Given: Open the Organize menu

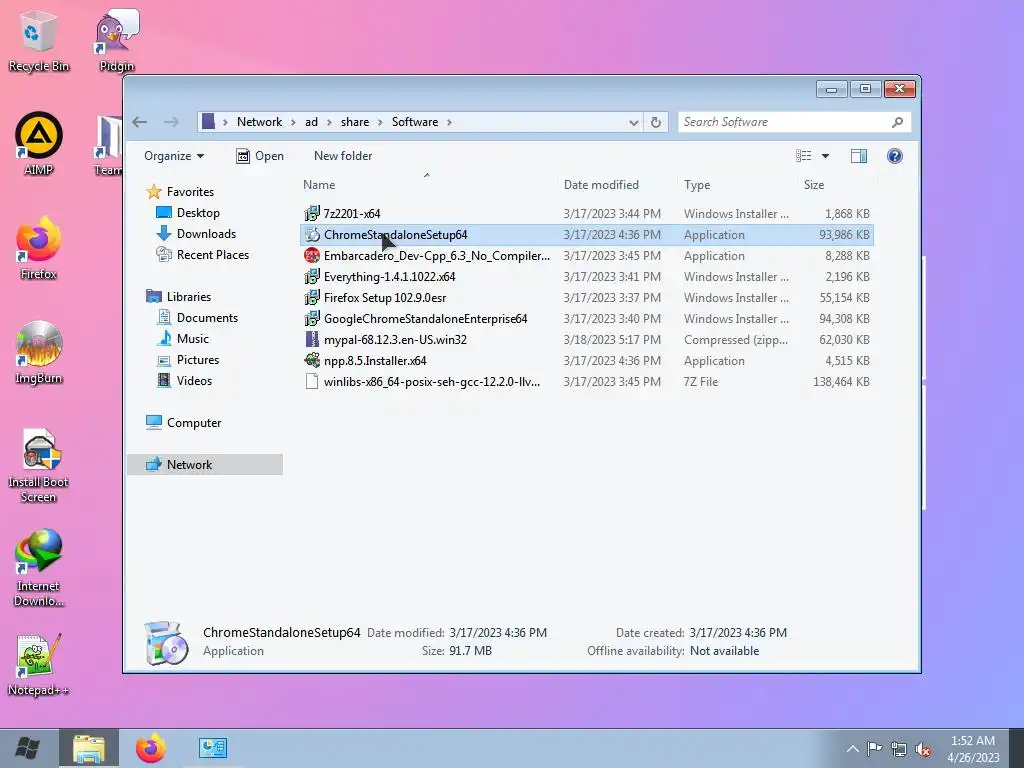Looking at the screenshot, I should [174, 155].
